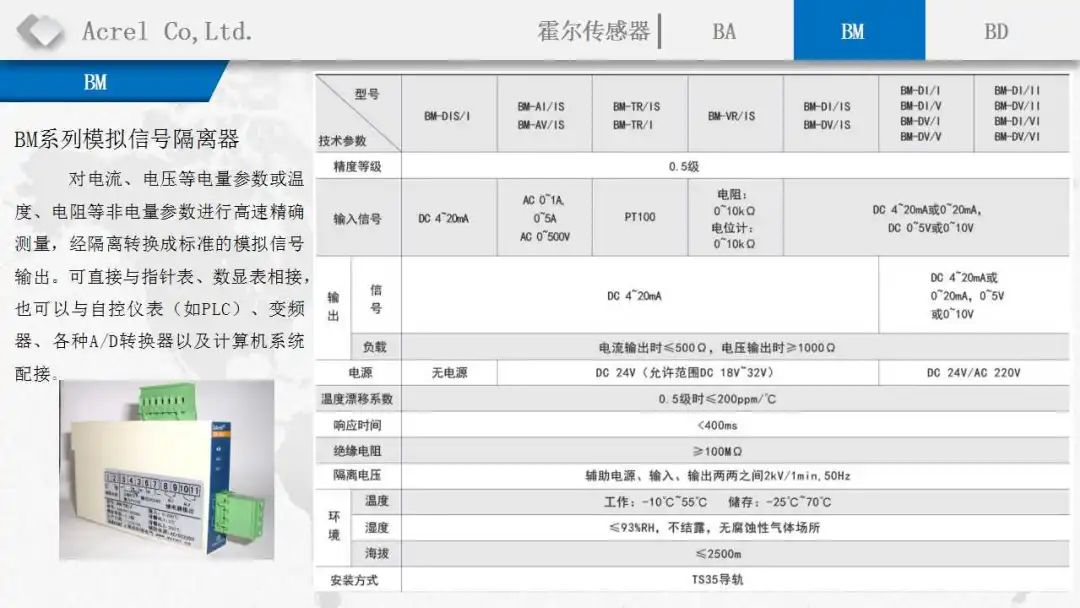Click the Acrel diamond logo icon
1080x608 pixels.
[40, 30]
